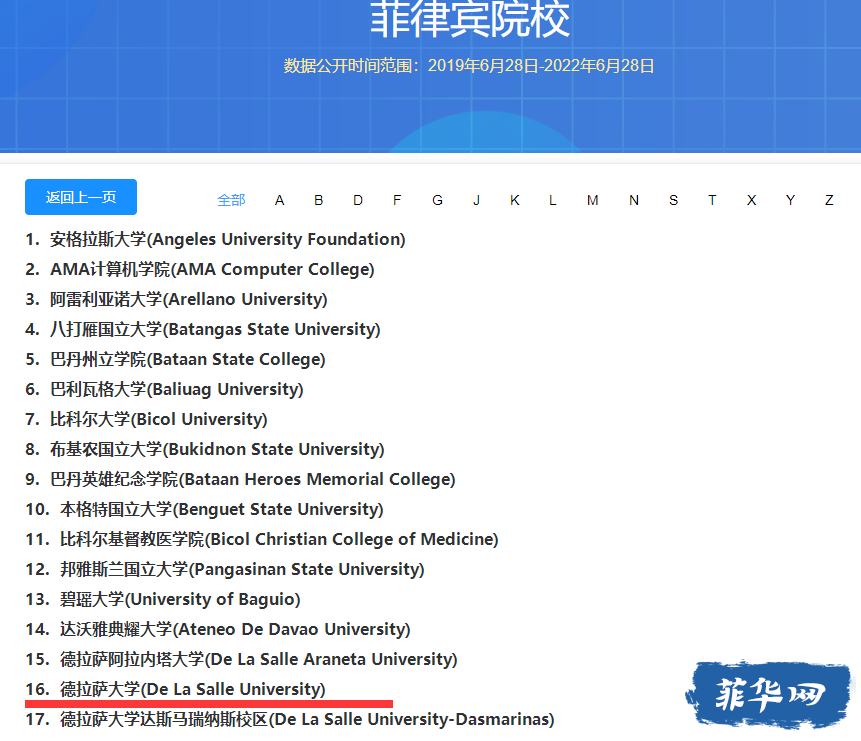Open Bukidnon State University entry
Viewport: 861px width, 741px height.
click(x=217, y=449)
